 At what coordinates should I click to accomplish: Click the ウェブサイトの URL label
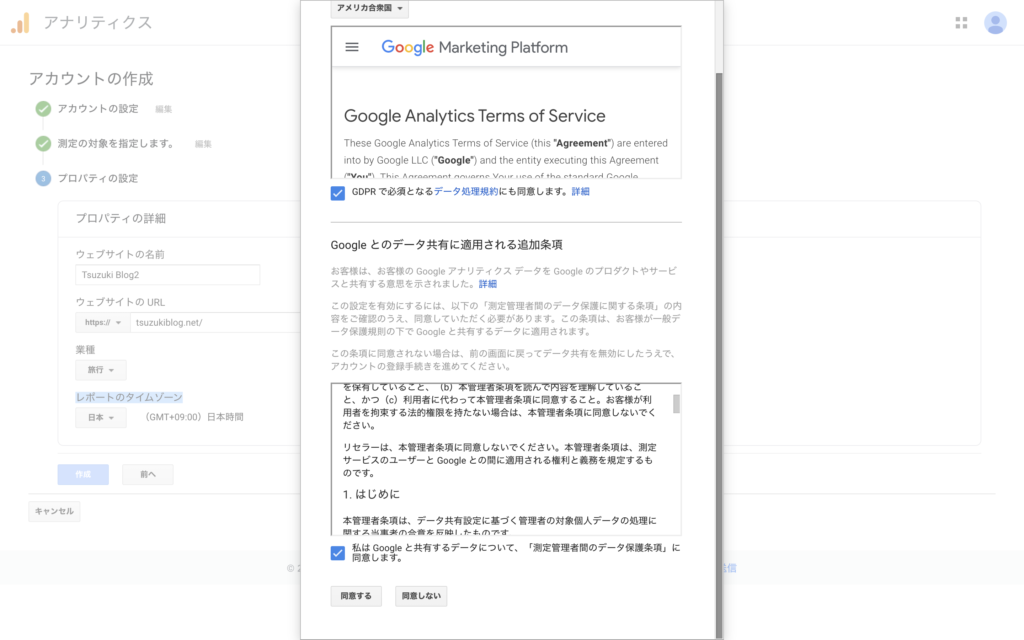pyautogui.click(x=120, y=302)
